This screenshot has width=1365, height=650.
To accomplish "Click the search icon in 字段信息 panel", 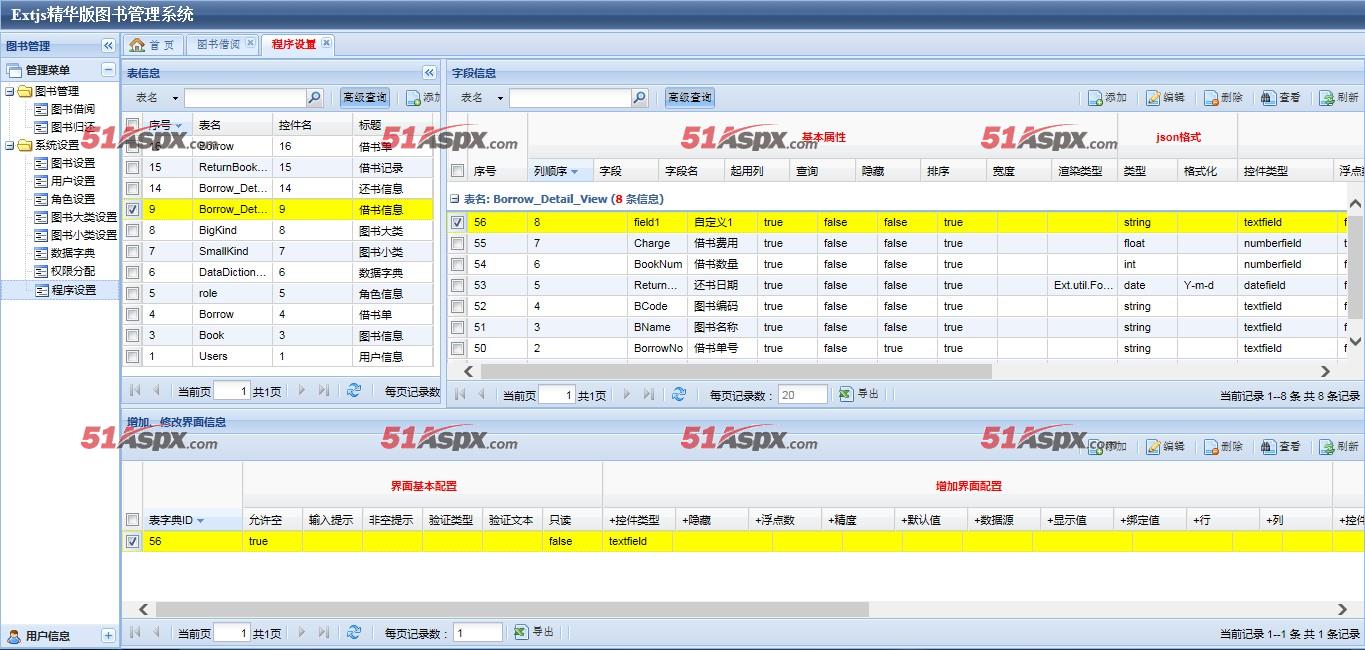I will [640, 98].
